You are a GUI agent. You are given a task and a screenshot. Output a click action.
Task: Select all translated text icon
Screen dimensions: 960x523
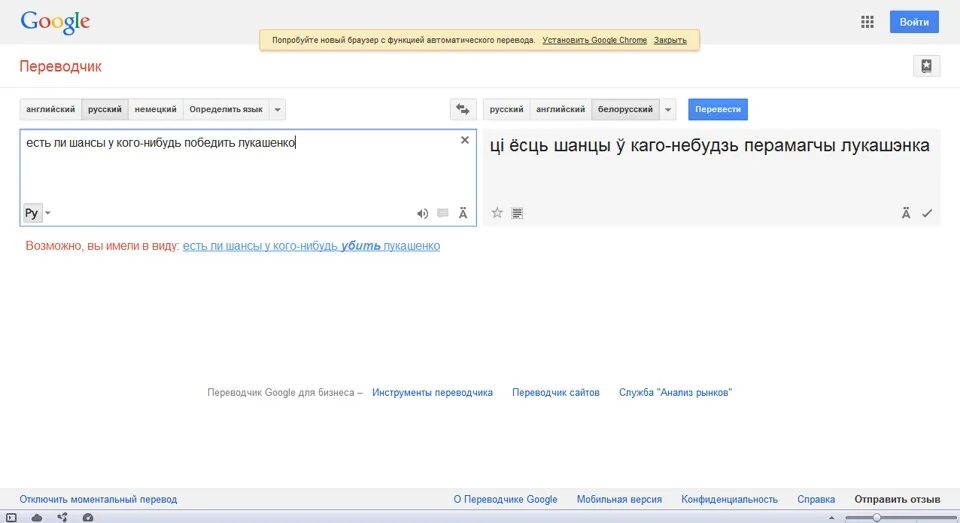tap(517, 213)
